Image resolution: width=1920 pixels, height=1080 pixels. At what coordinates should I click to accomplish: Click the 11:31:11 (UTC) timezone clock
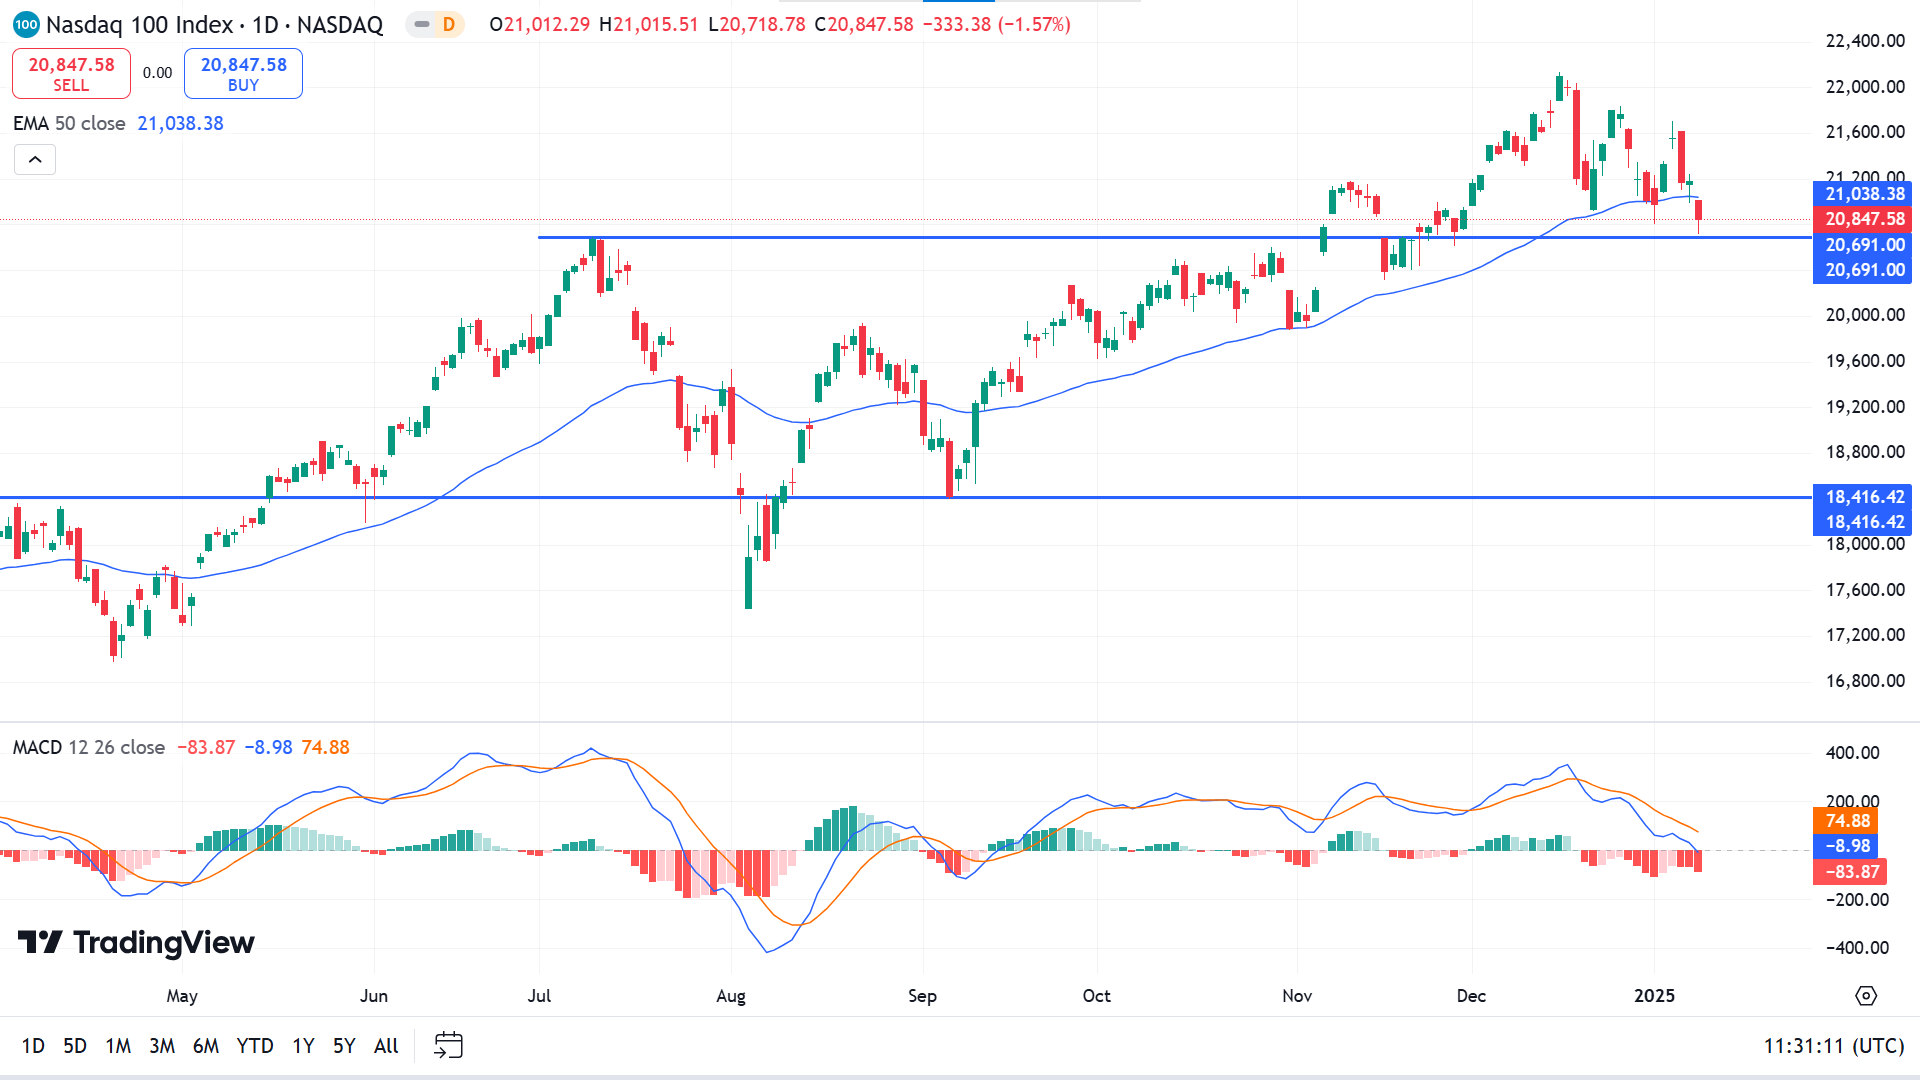1833,1046
